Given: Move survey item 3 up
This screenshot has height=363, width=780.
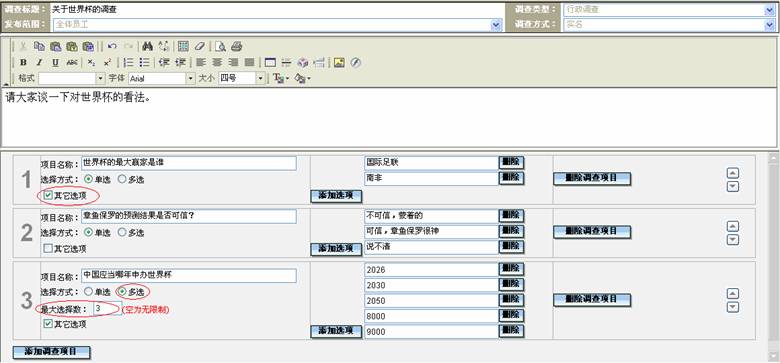Looking at the screenshot, I should click(733, 293).
